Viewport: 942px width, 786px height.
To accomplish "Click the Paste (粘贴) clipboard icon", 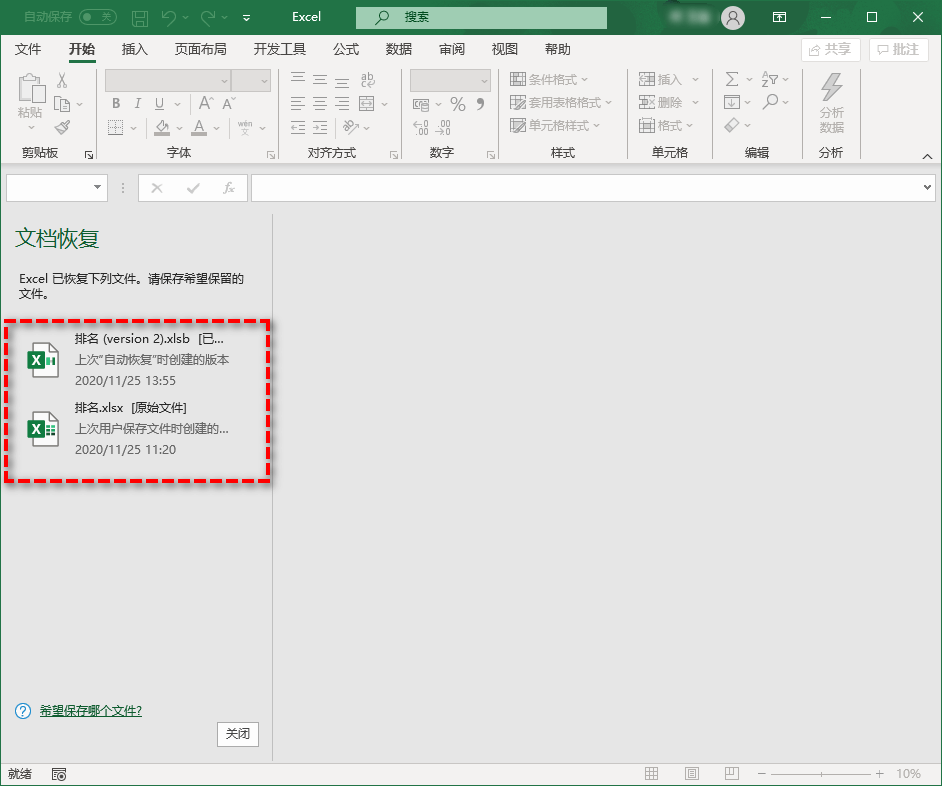I will (31, 96).
